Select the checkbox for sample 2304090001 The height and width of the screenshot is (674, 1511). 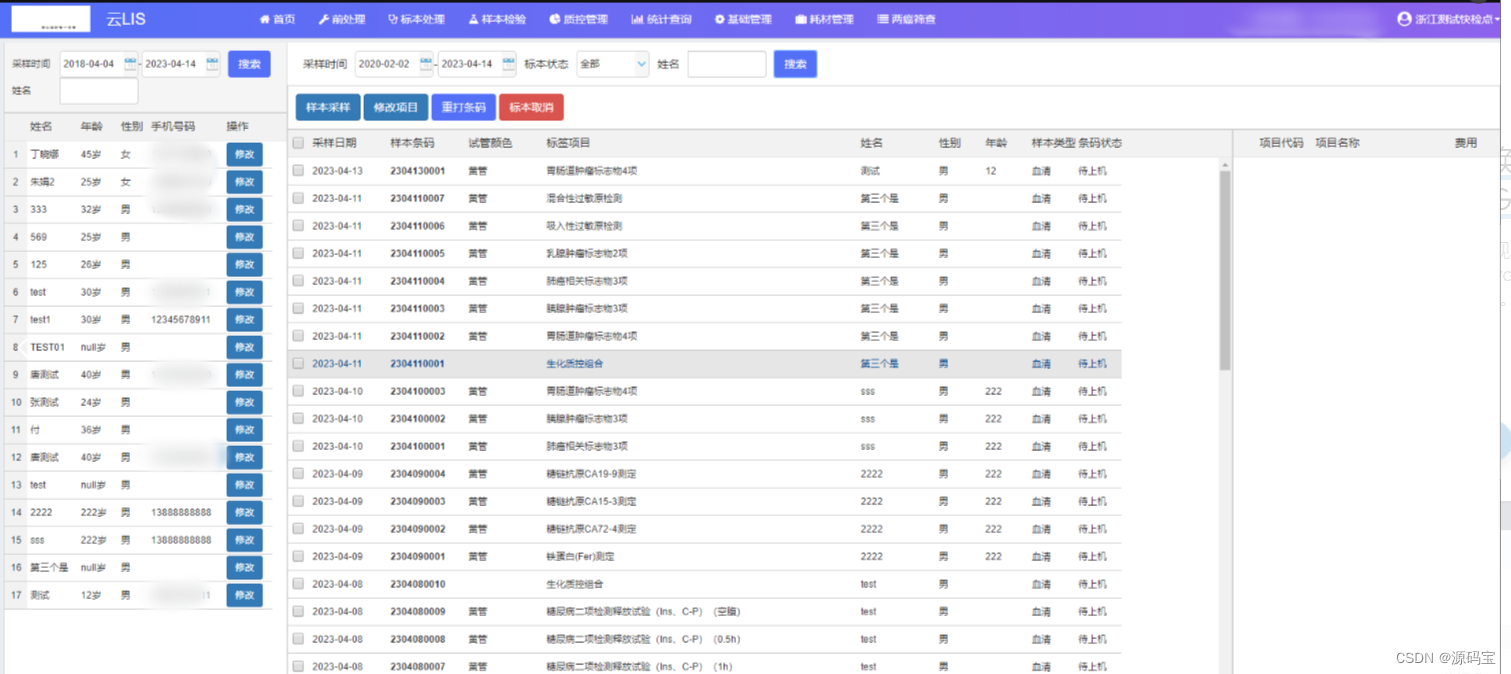pos(297,556)
